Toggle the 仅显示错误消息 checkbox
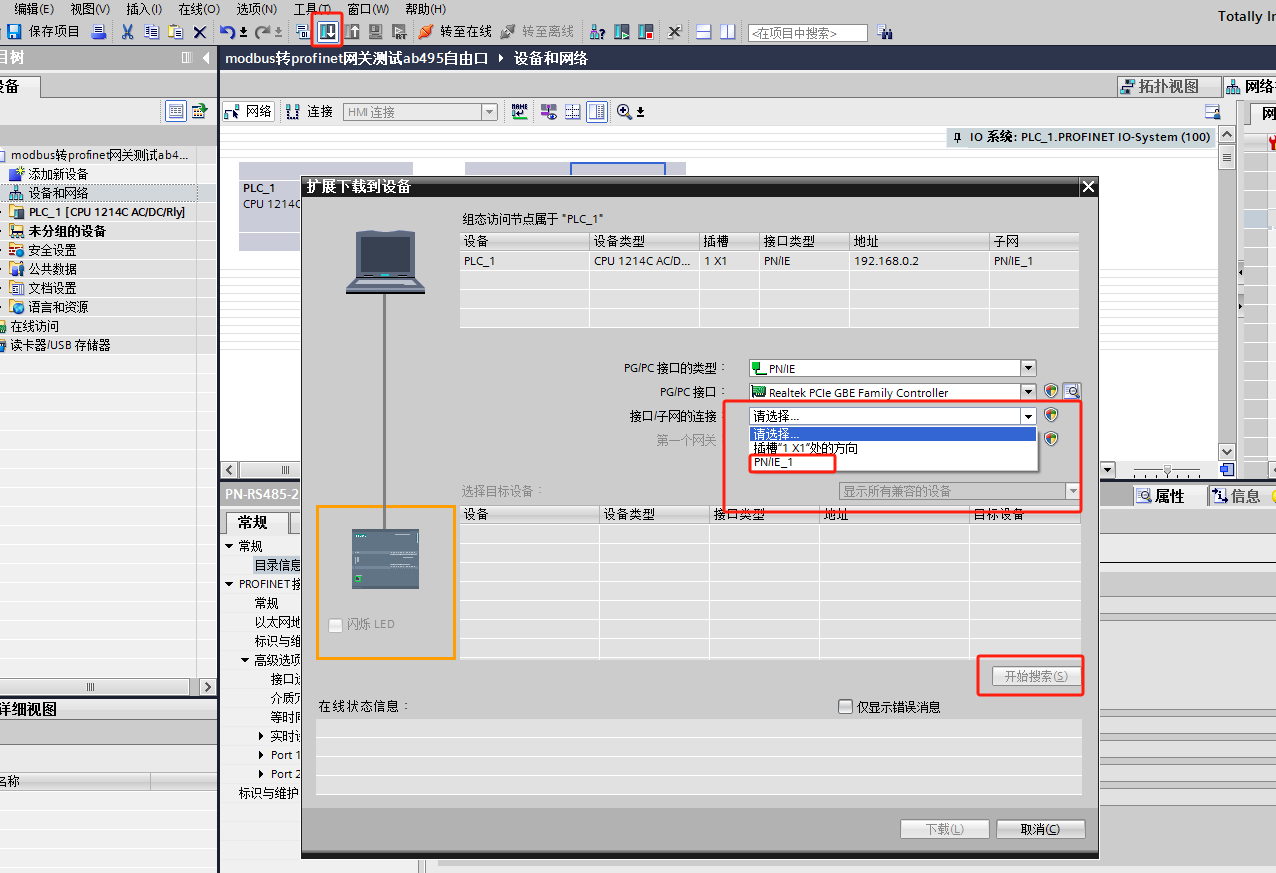The width and height of the screenshot is (1276, 873). [846, 707]
